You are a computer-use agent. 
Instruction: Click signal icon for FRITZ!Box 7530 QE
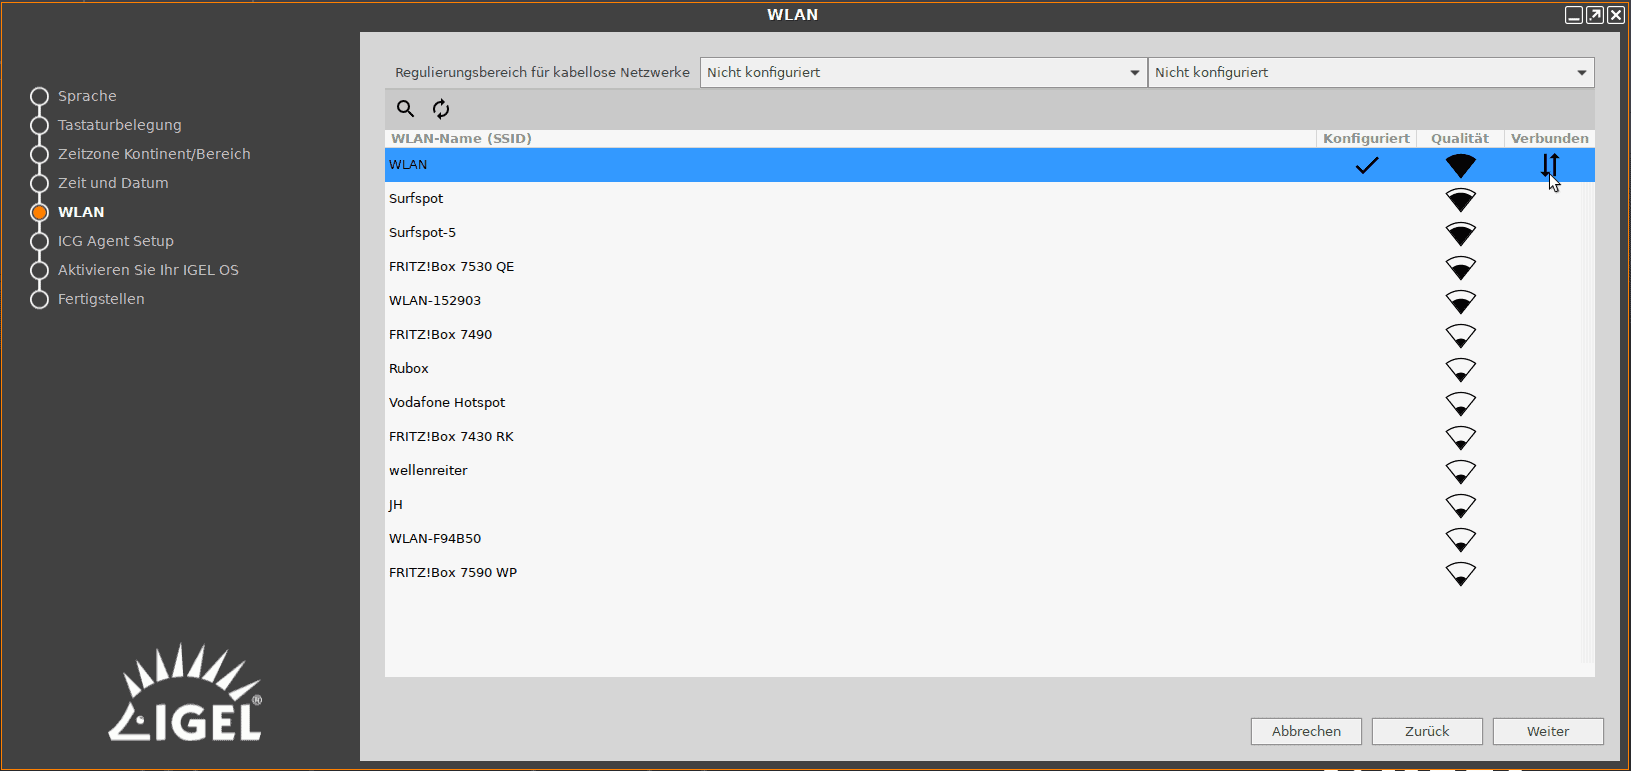pyautogui.click(x=1460, y=267)
